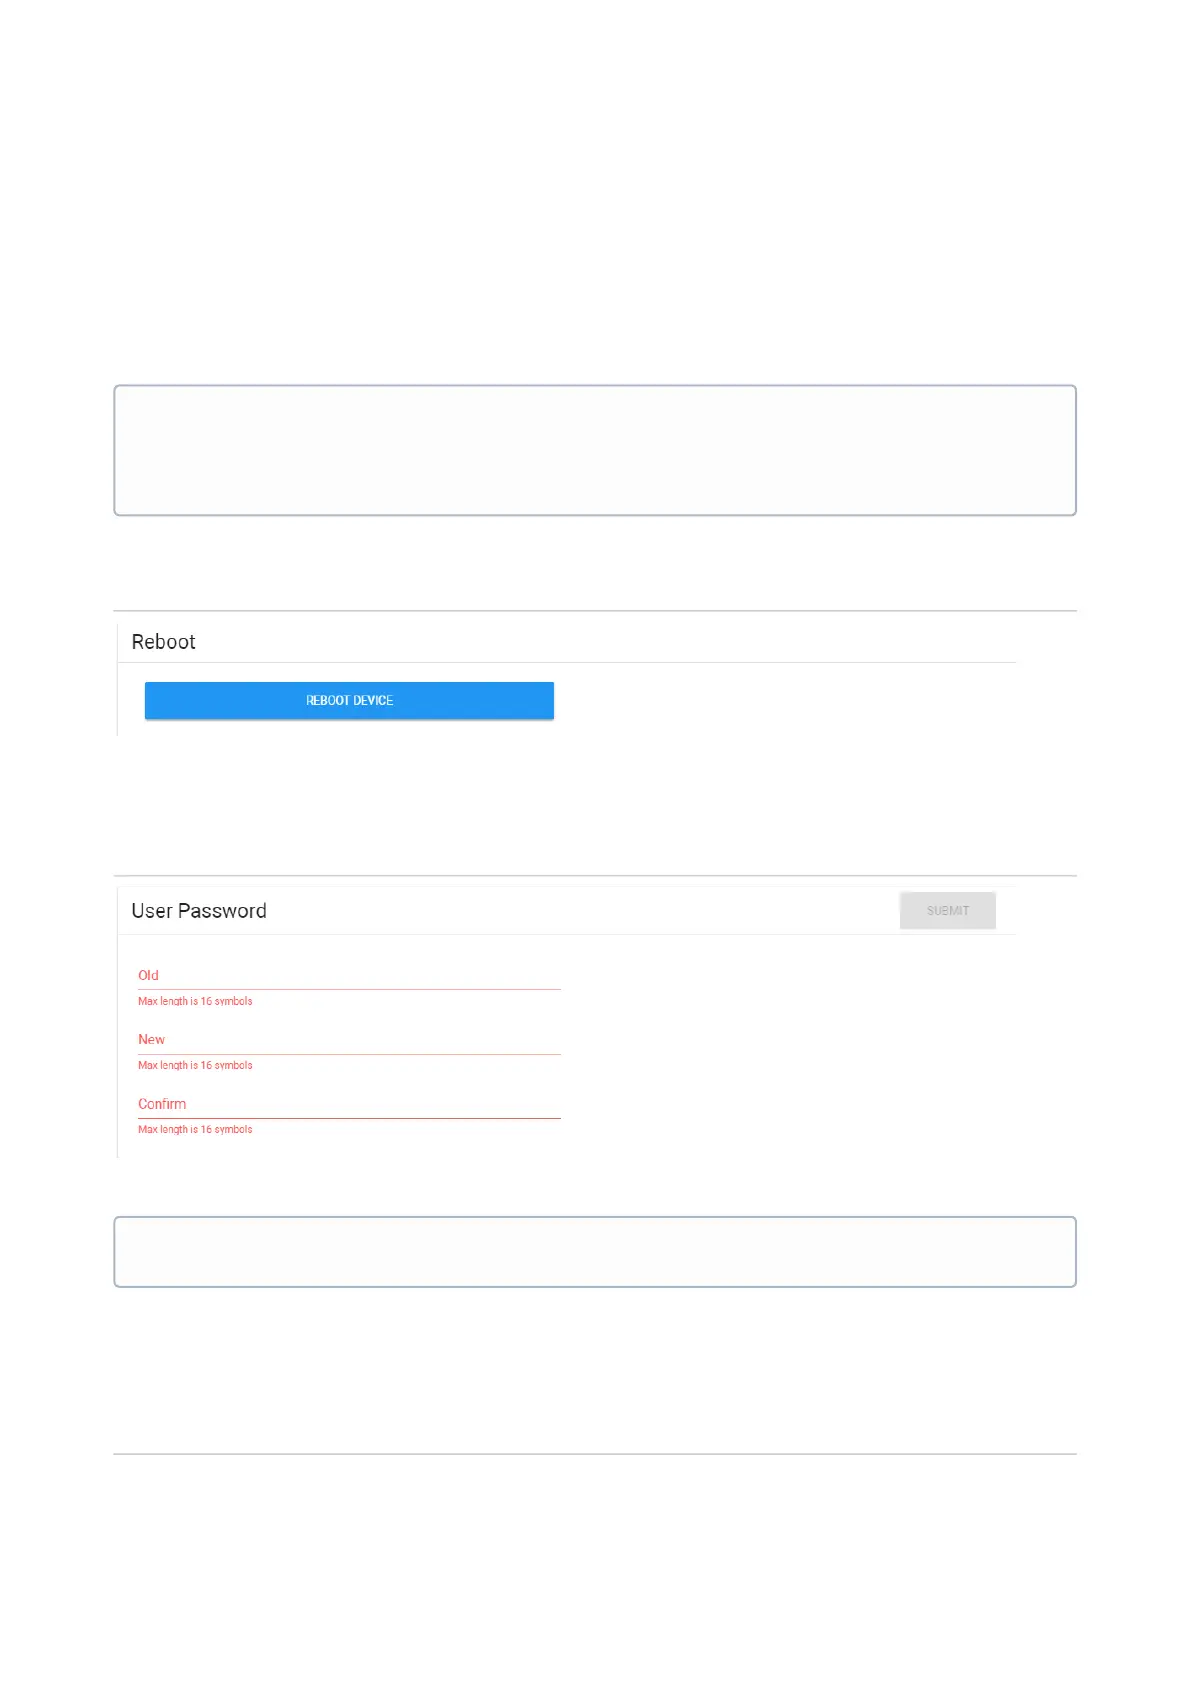Click the max length hint under Old

click(x=195, y=1001)
